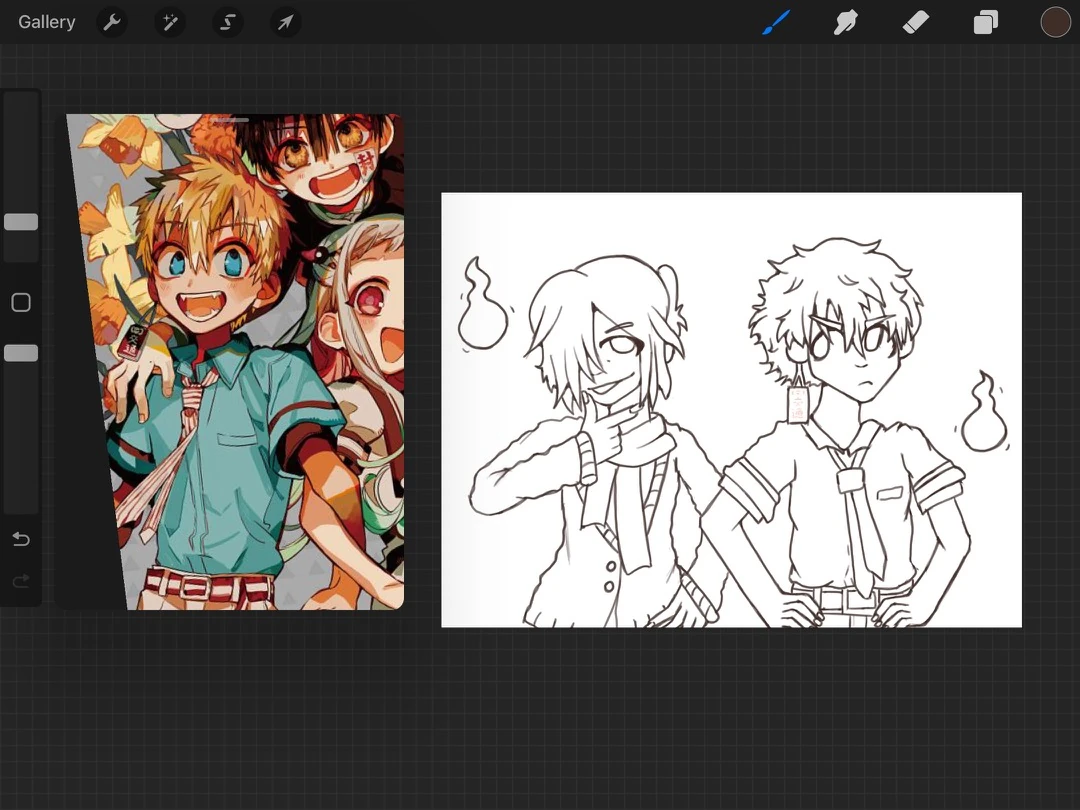Tap the brush size slider
Image resolution: width=1080 pixels, height=810 pixels.
tap(21, 222)
